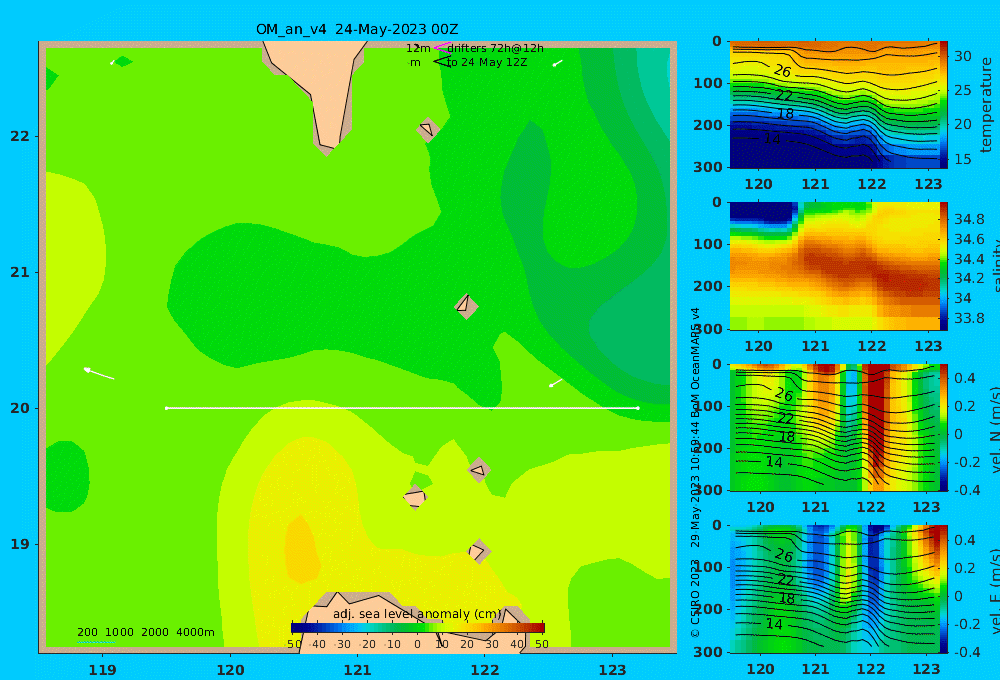This screenshot has width=1000, height=680.
Task: Click the Luzon coast landmass at the map bottom
Action: pos(415,622)
